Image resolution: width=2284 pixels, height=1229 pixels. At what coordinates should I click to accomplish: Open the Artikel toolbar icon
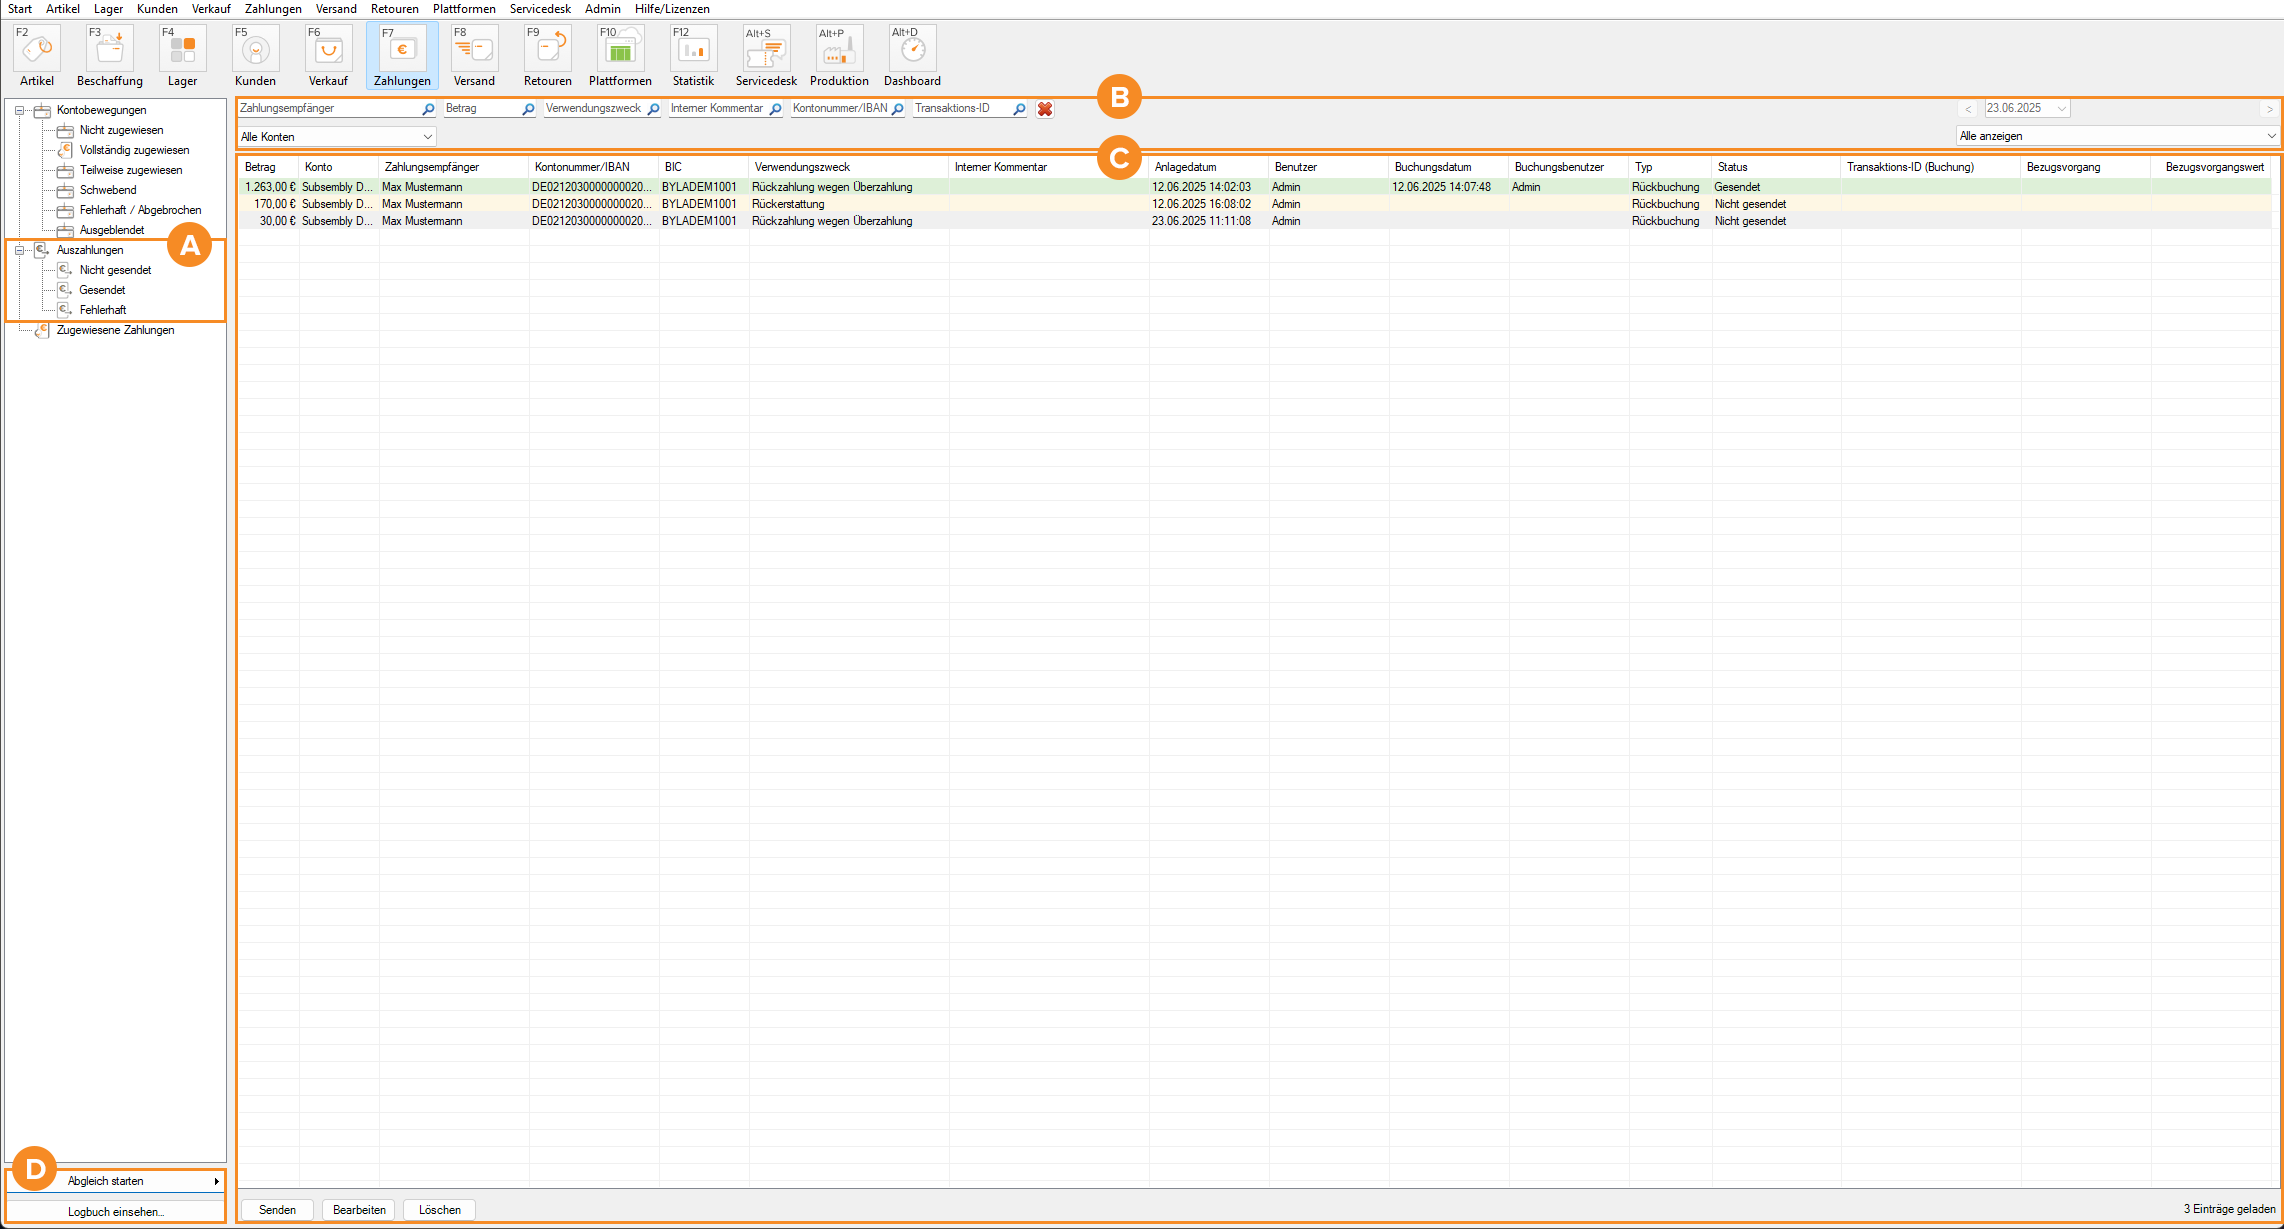[37, 49]
